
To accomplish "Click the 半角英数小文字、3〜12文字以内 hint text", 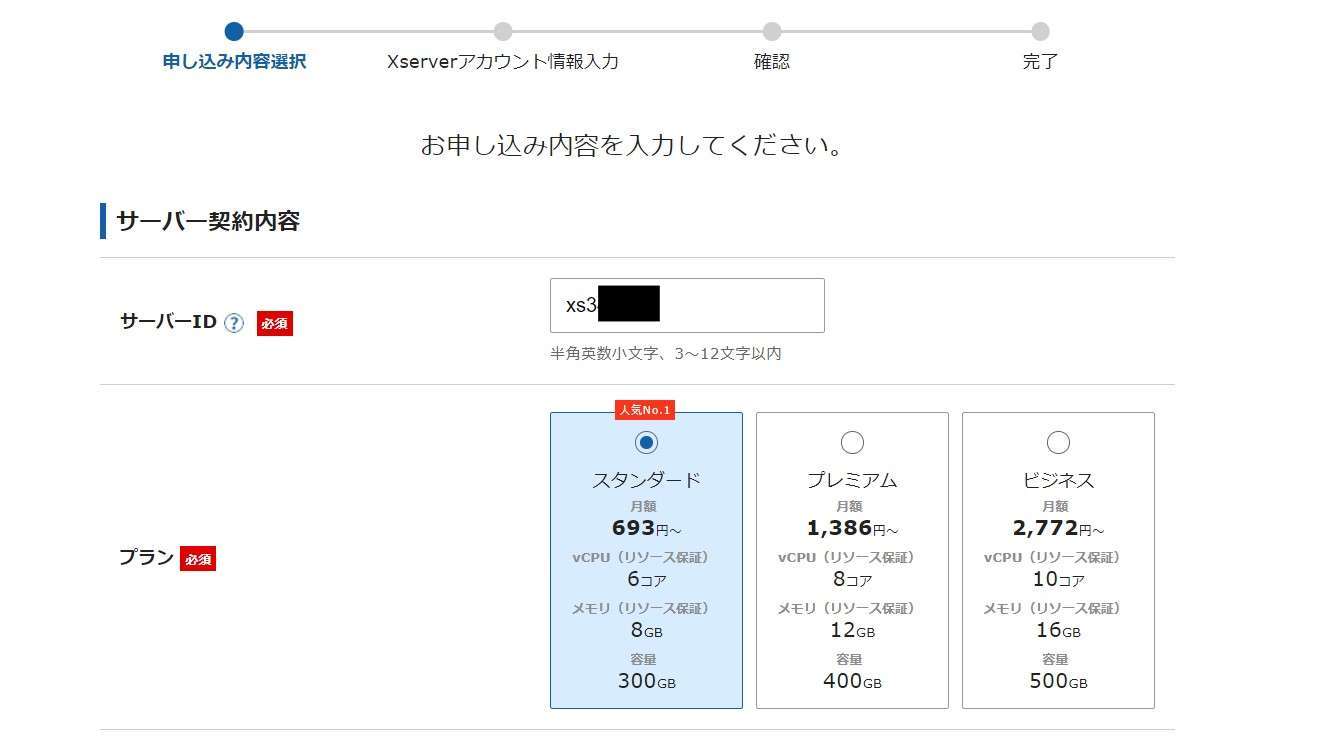I will click(x=666, y=353).
